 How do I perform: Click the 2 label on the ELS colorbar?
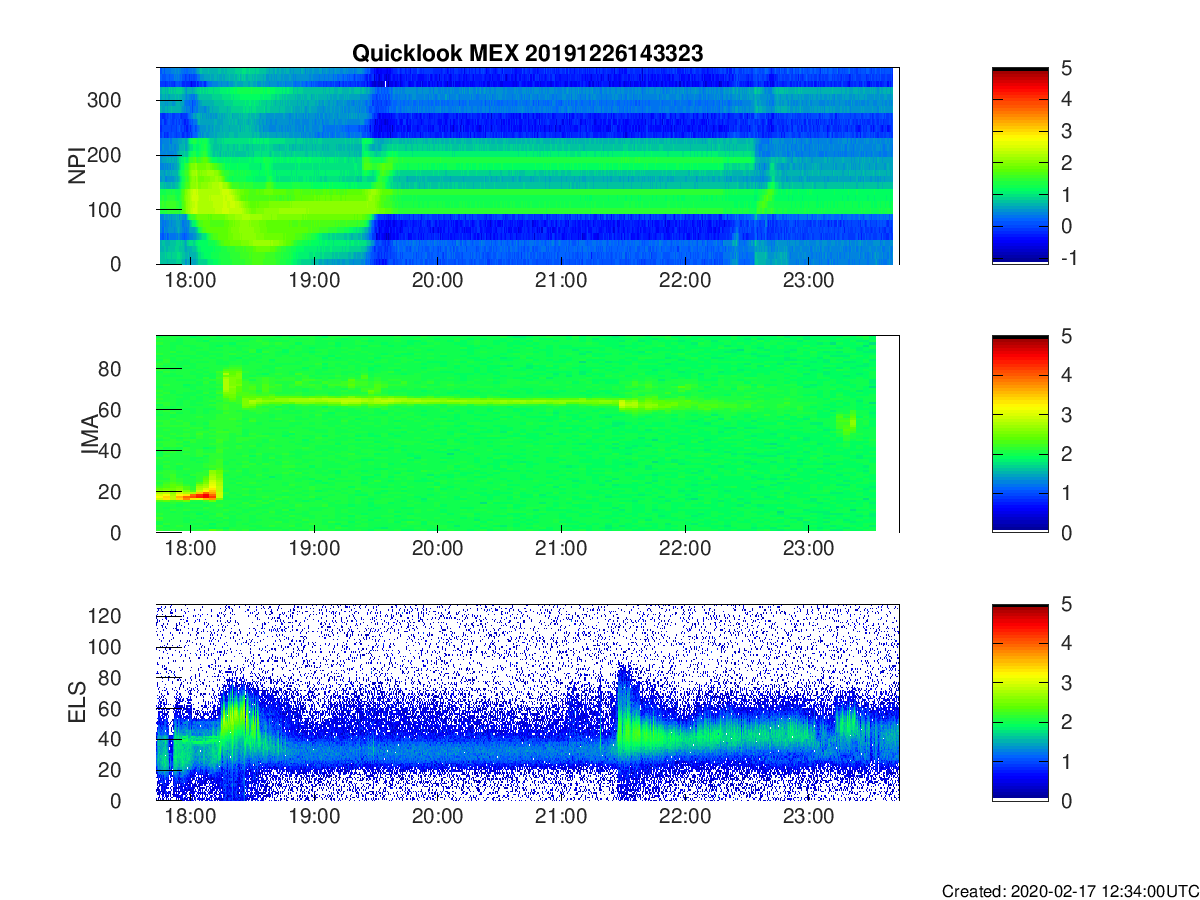coord(1065,722)
